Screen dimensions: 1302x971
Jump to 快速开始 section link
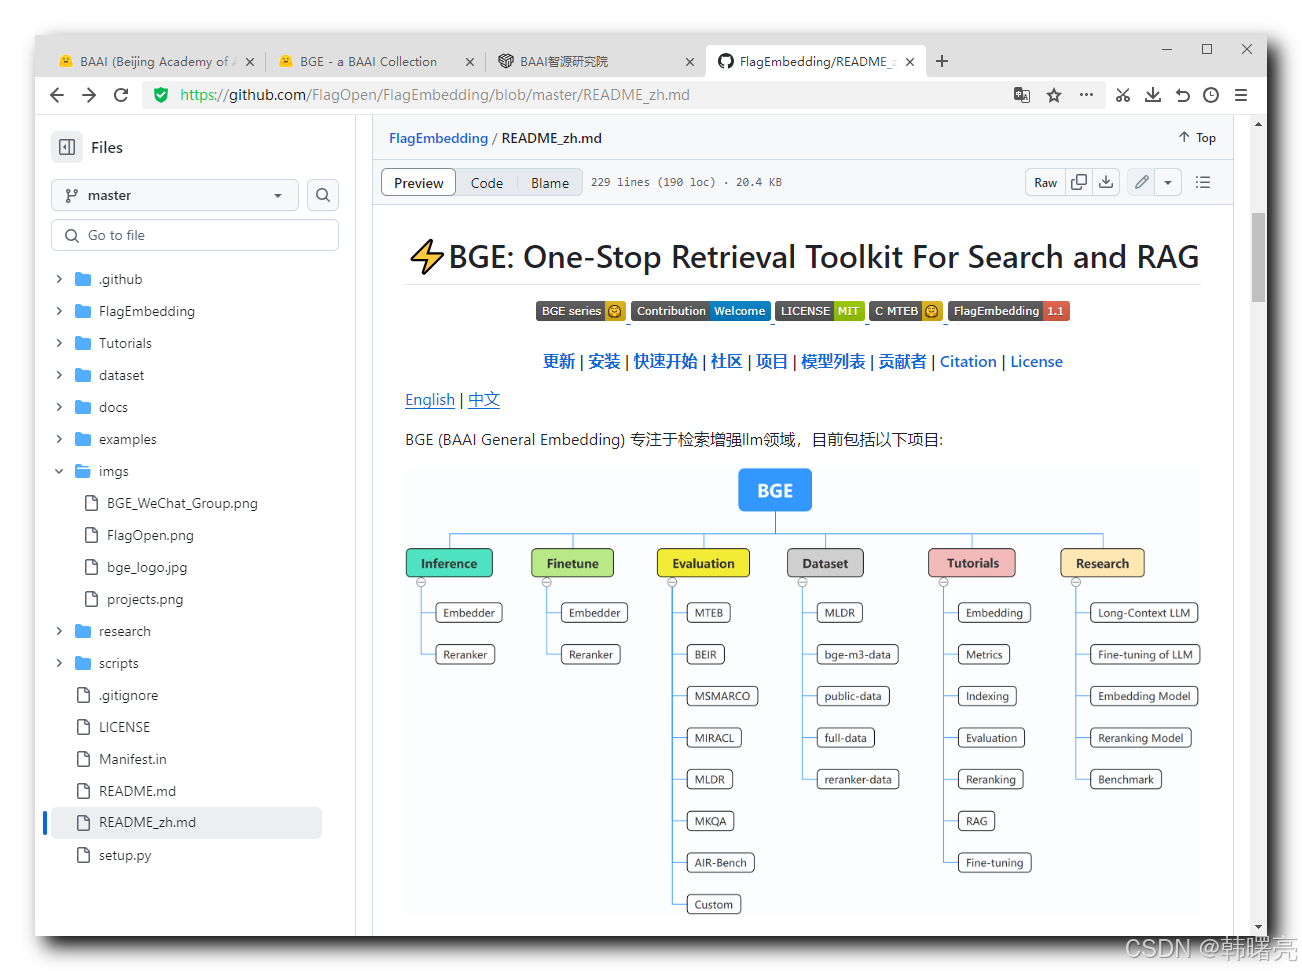coord(665,362)
